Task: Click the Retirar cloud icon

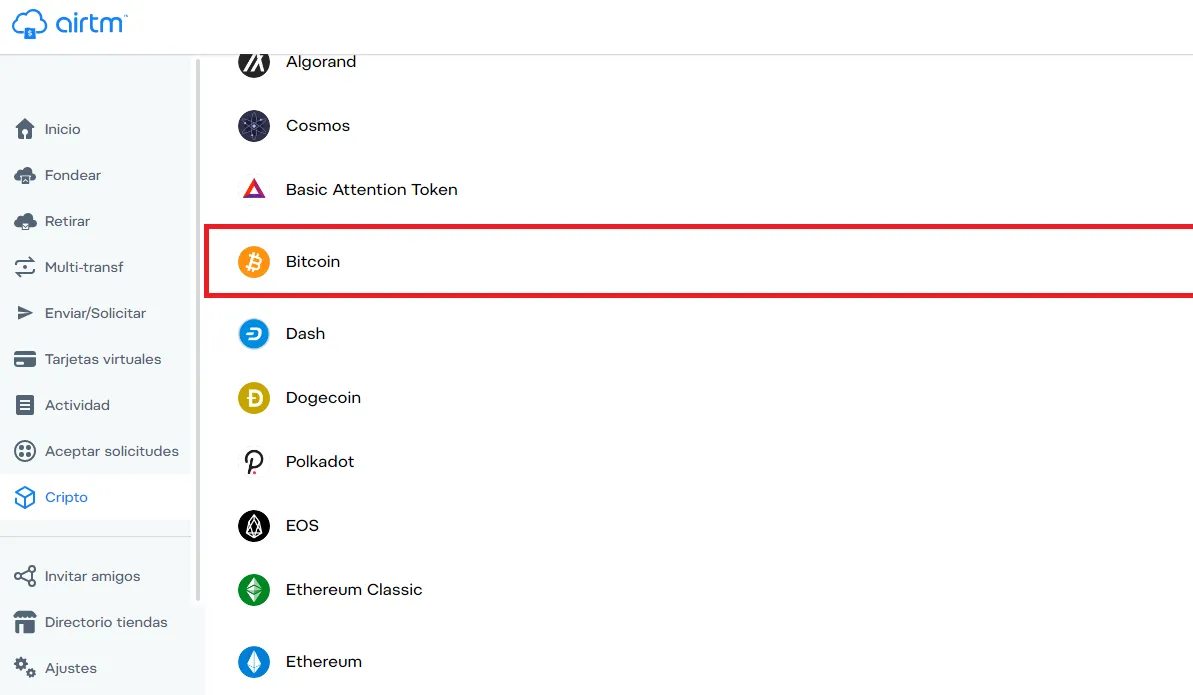Action: click(x=24, y=221)
